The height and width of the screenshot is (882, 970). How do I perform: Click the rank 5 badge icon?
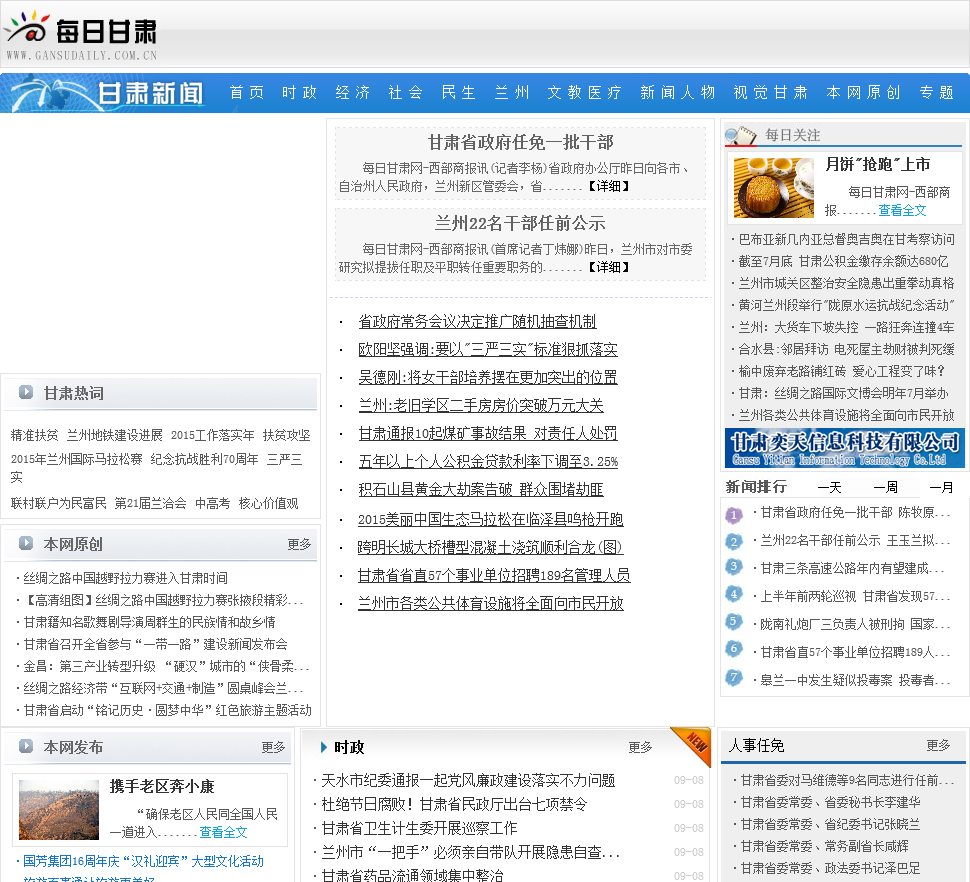point(734,621)
